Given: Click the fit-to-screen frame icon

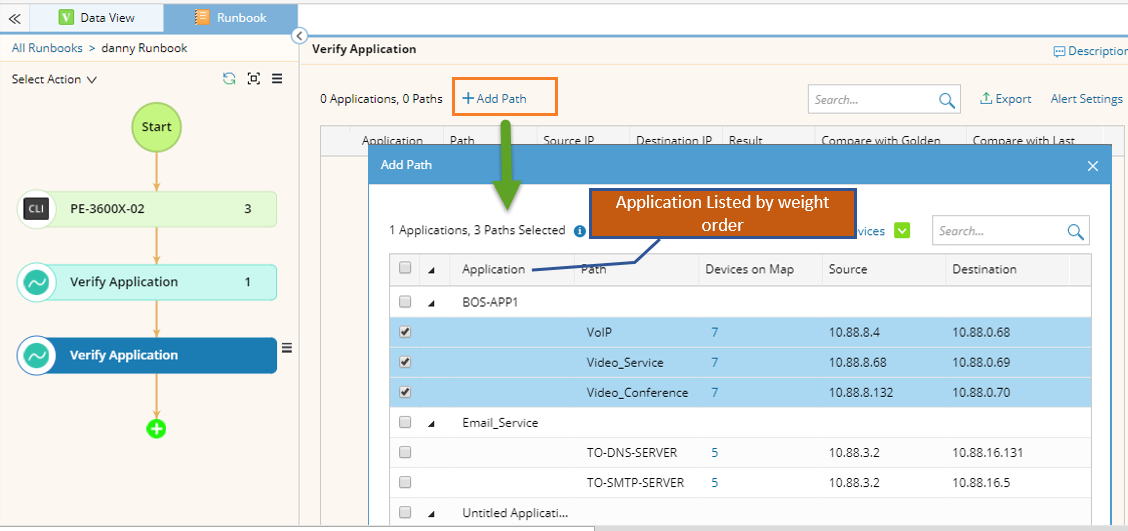Looking at the screenshot, I should point(254,79).
